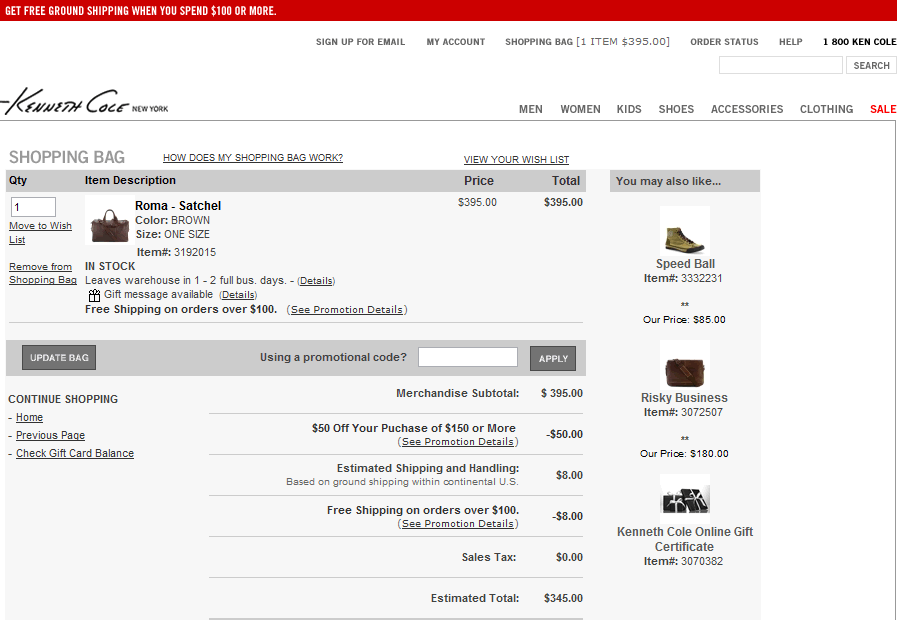Open the Risky Business bag image
The image size is (900, 620).
pyautogui.click(x=685, y=365)
